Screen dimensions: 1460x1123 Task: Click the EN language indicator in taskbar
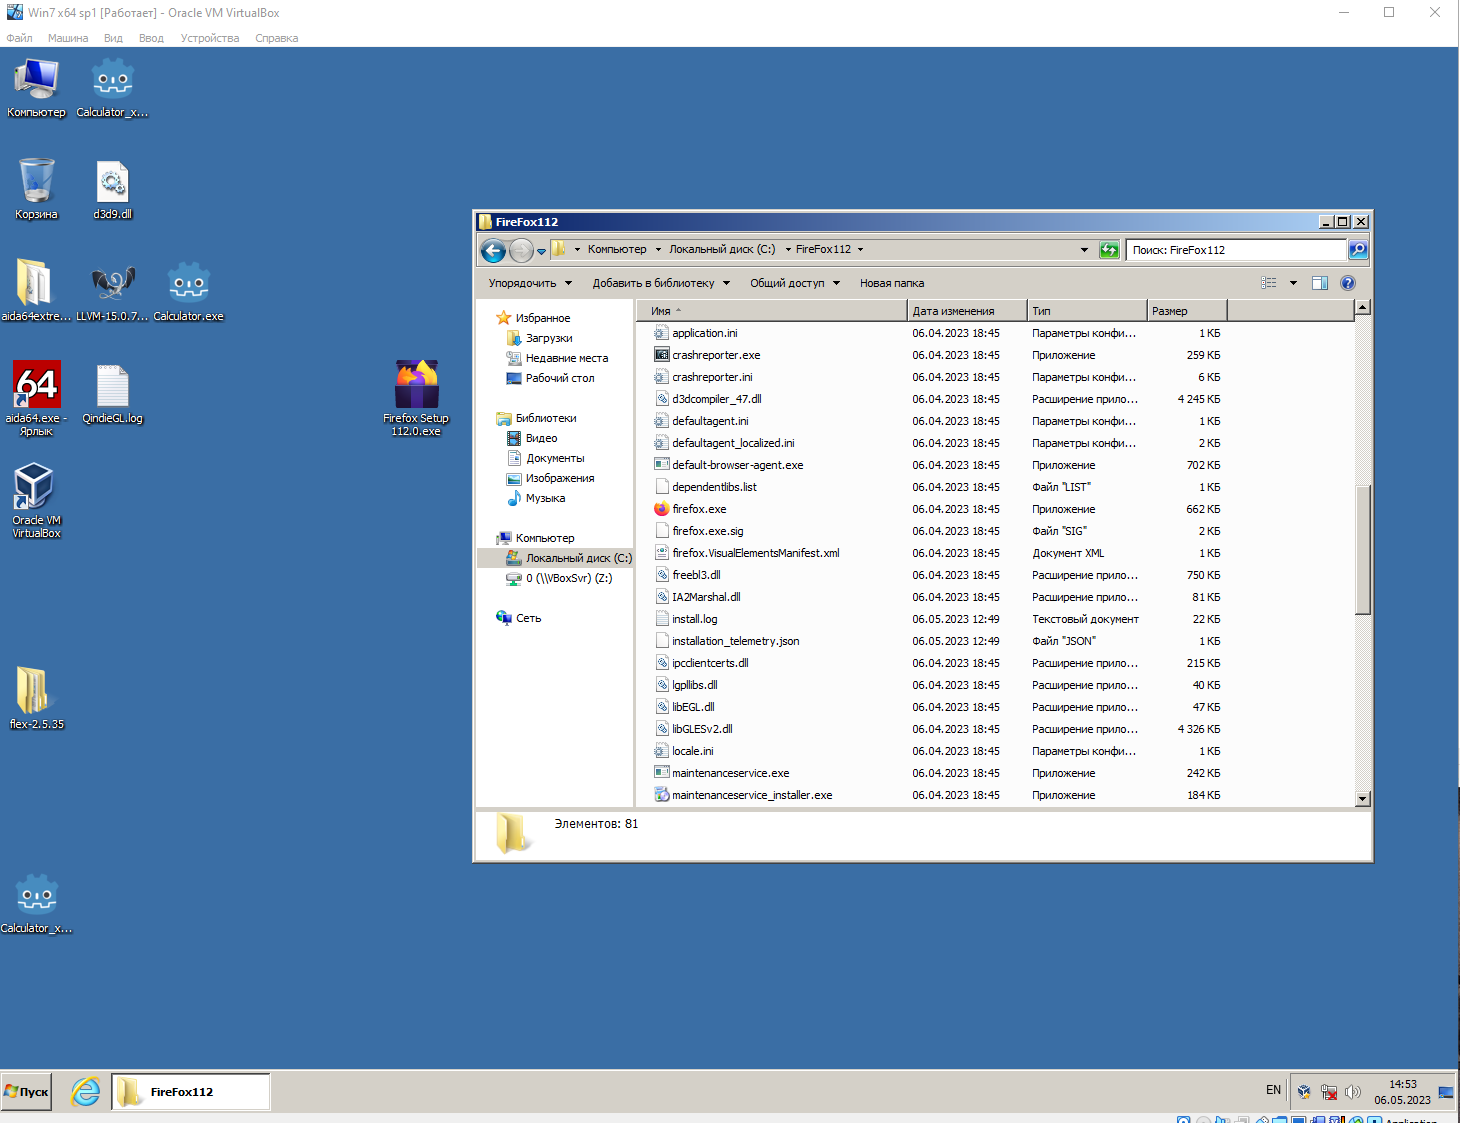tap(1273, 1090)
